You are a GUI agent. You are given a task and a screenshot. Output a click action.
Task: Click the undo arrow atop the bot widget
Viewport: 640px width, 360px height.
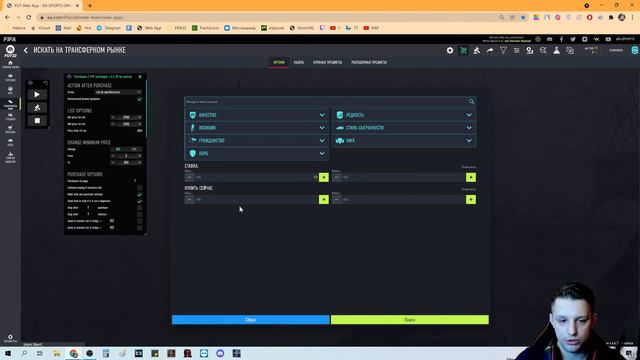click(x=46, y=83)
